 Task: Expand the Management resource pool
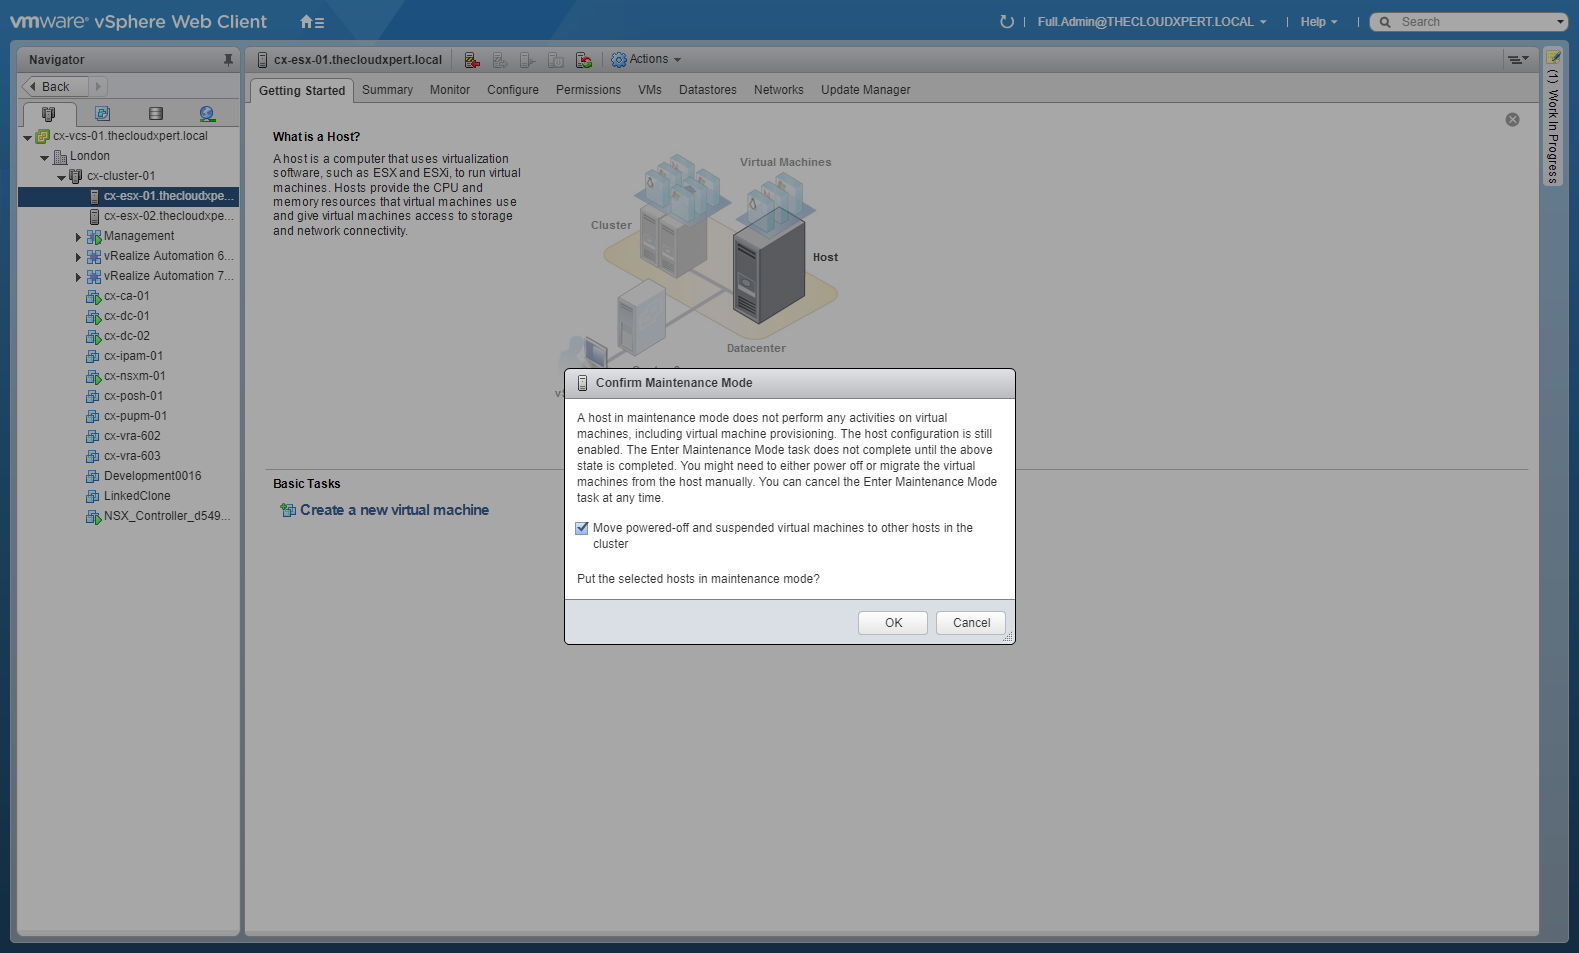78,237
